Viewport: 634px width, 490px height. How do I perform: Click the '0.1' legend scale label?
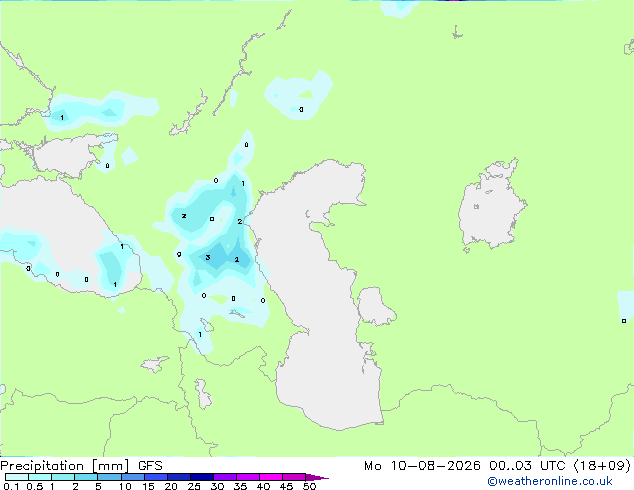tap(11, 486)
